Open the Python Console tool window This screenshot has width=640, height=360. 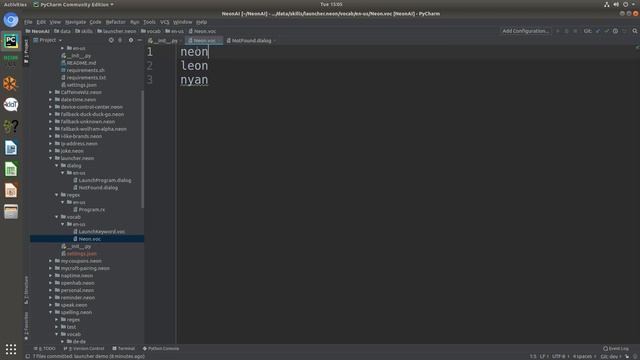click(x=161, y=349)
